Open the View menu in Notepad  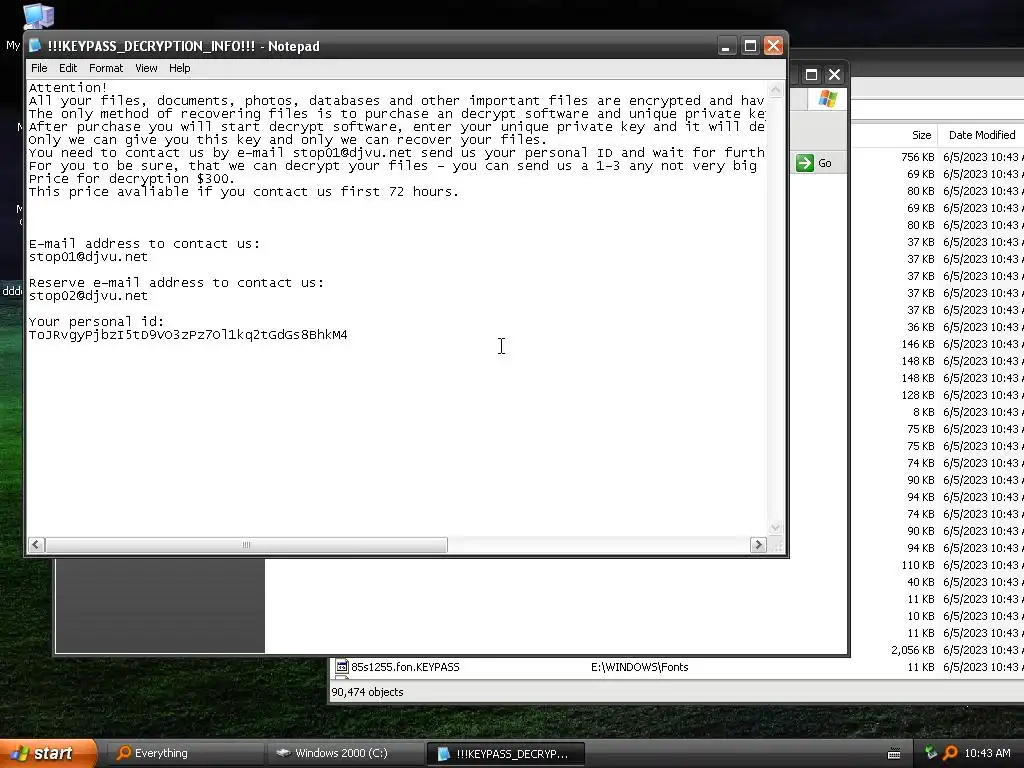146,68
